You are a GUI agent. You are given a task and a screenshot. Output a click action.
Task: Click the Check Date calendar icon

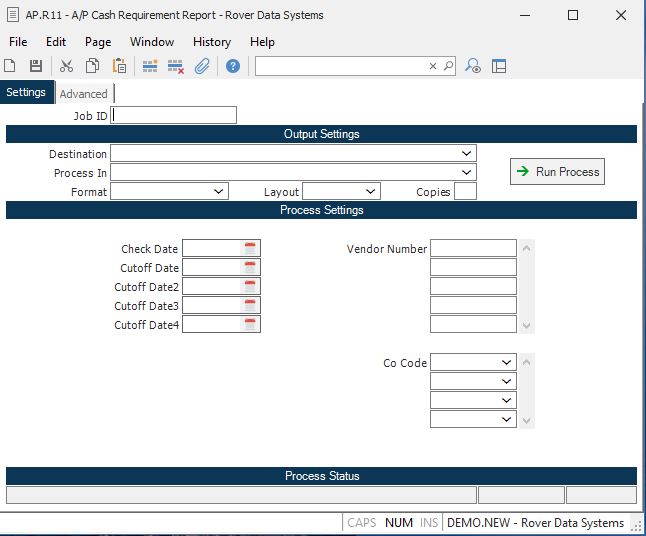(251, 248)
